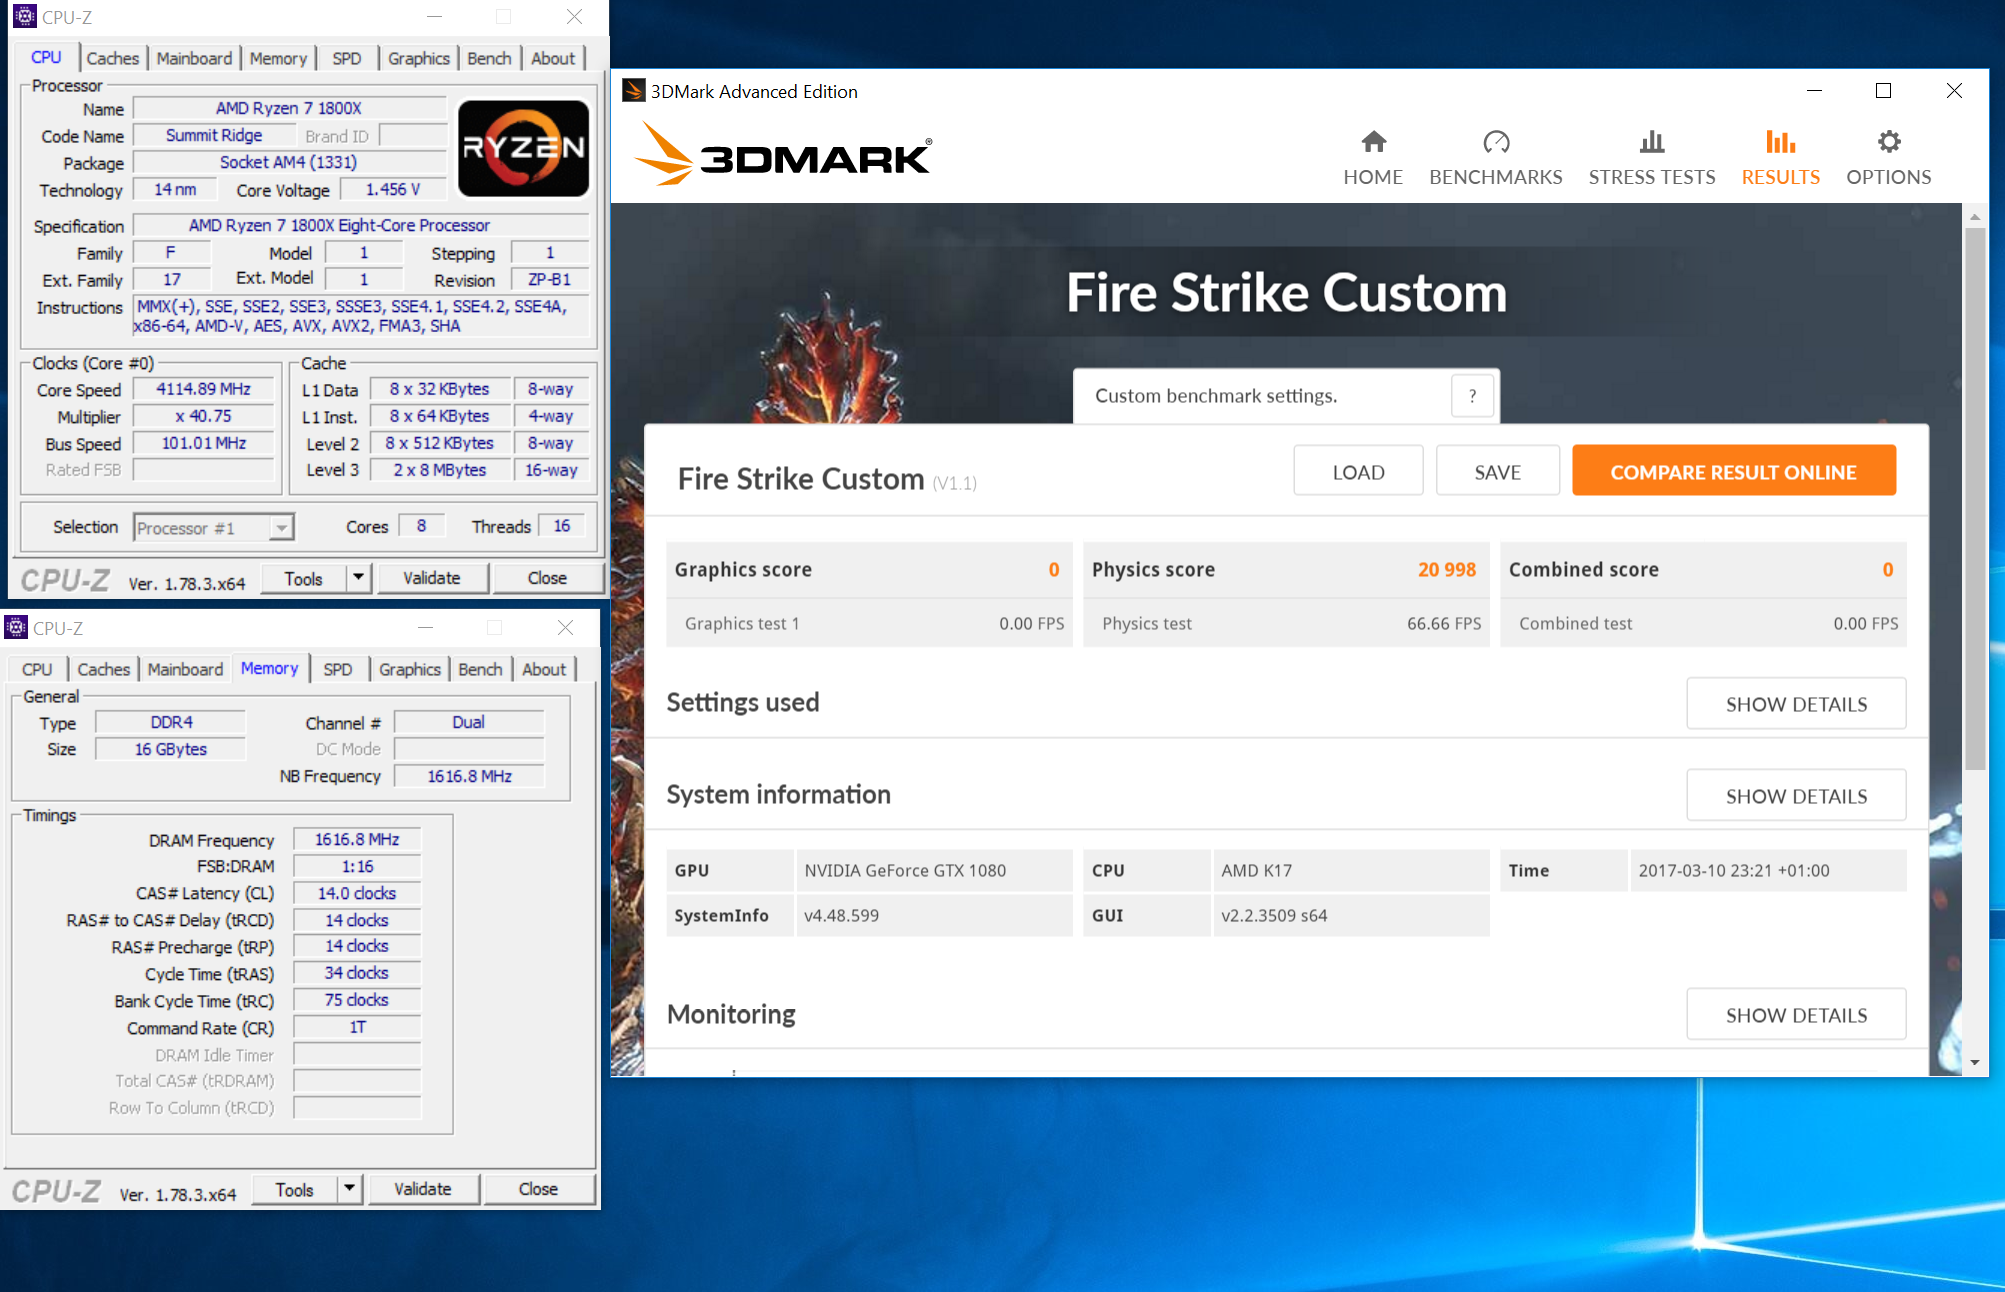Open SPD tab in bottom CPU-Z window
The image size is (2005, 1292).
coord(337,669)
